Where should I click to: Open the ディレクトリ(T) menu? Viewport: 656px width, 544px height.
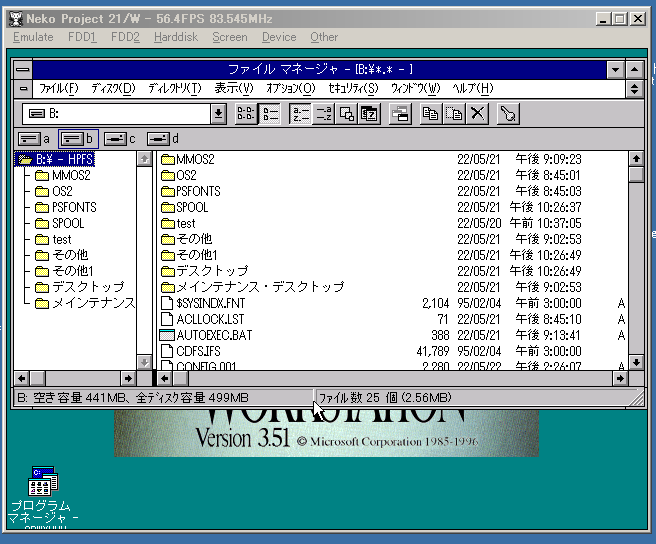[x=175, y=88]
